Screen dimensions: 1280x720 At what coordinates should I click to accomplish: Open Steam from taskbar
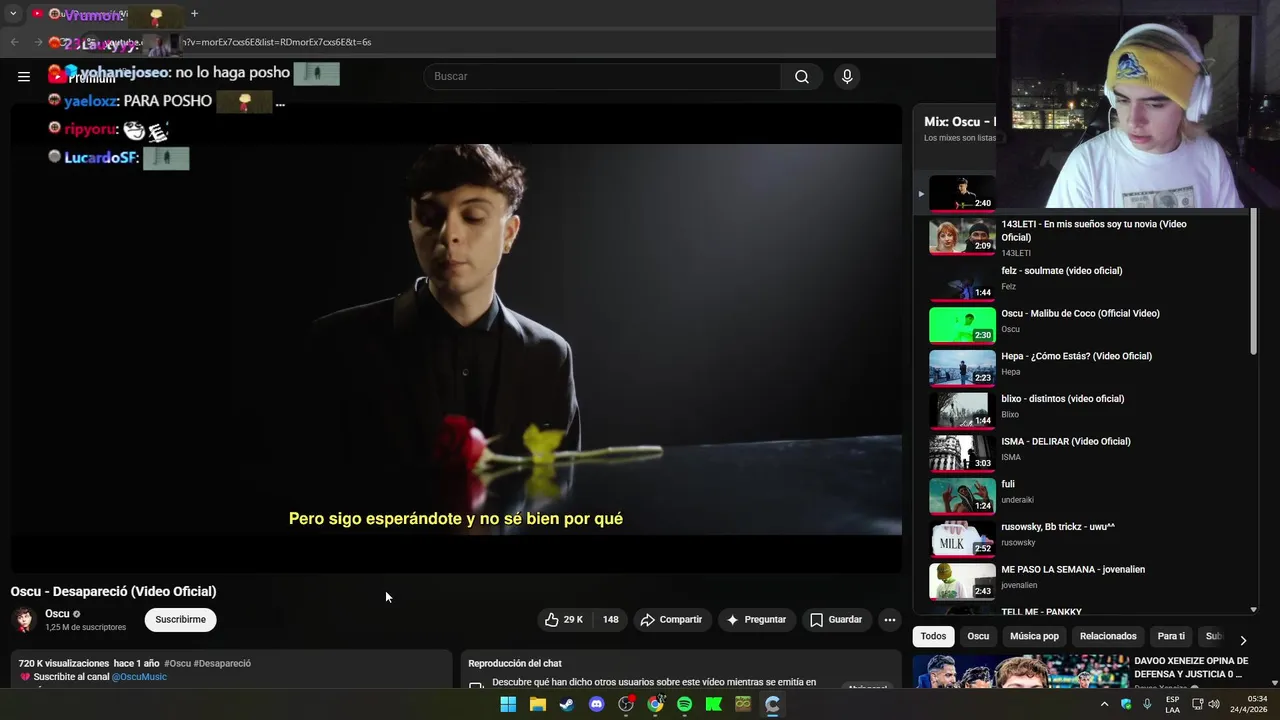(567, 704)
